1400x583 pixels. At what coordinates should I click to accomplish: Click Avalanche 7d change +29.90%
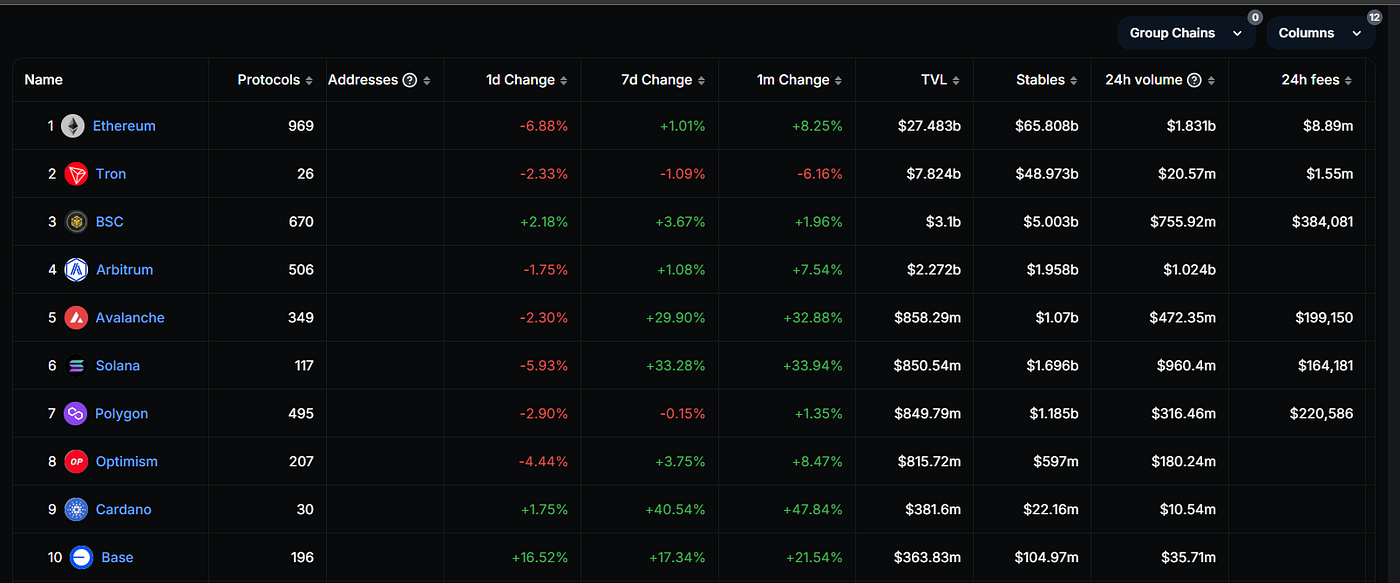tap(675, 318)
